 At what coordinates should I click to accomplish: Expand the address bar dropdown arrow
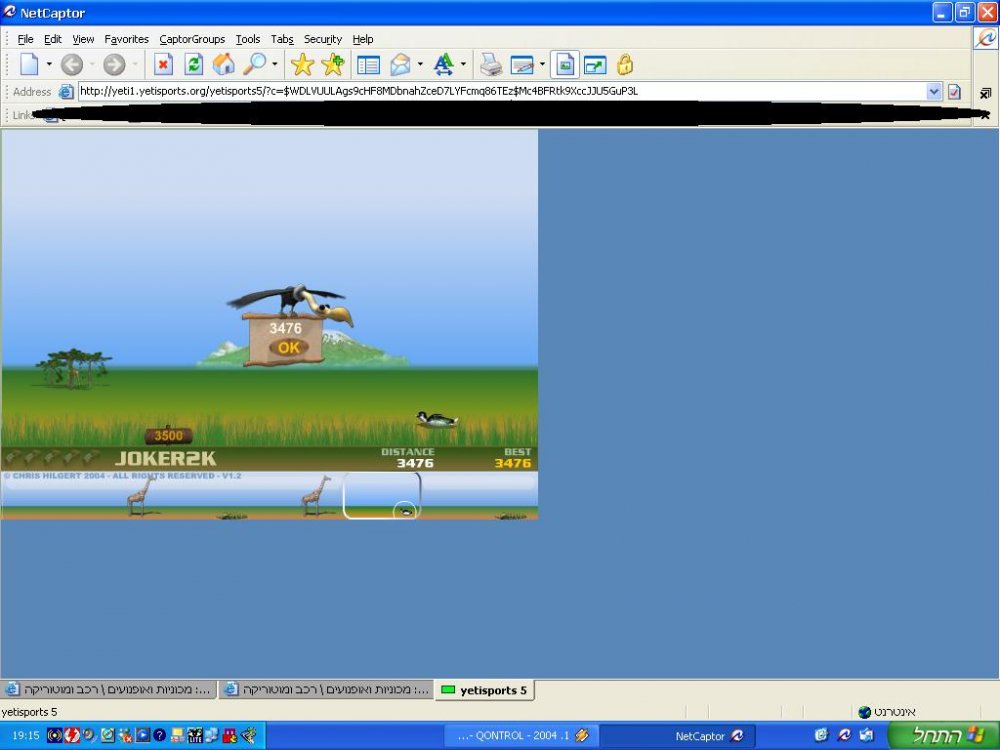coord(934,91)
